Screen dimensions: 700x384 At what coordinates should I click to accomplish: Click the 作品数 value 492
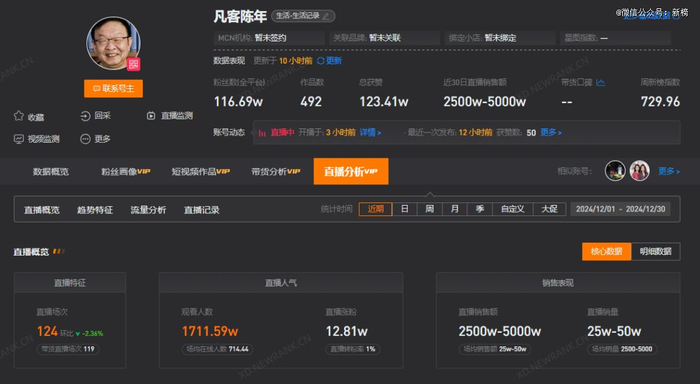point(311,102)
